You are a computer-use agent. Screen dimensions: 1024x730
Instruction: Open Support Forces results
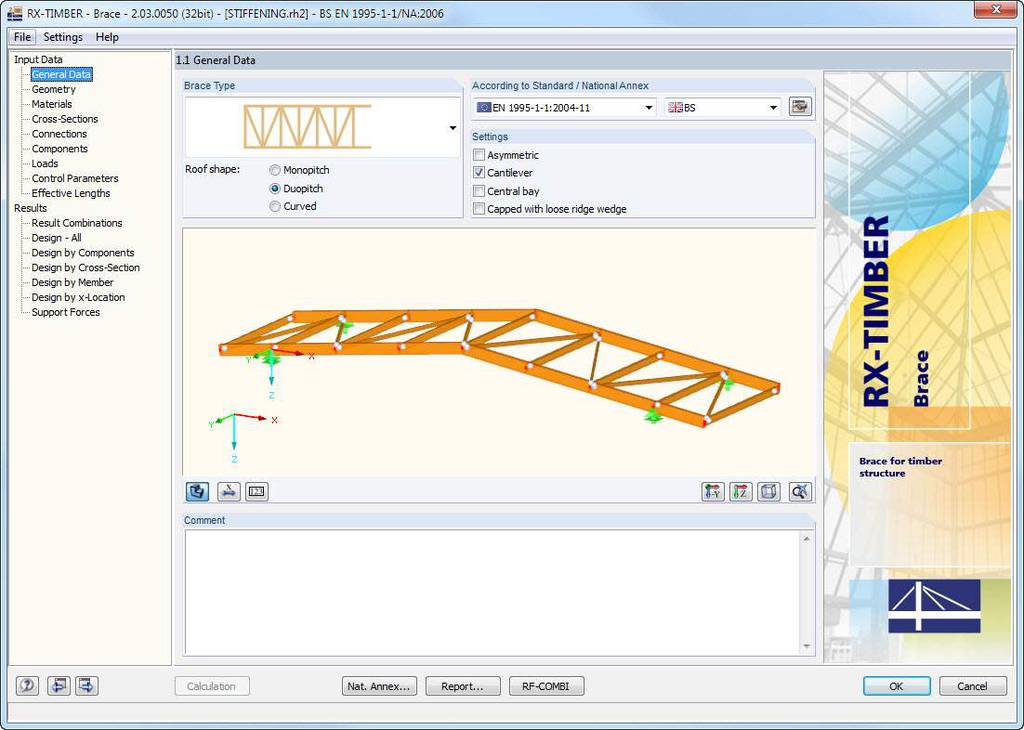click(65, 312)
